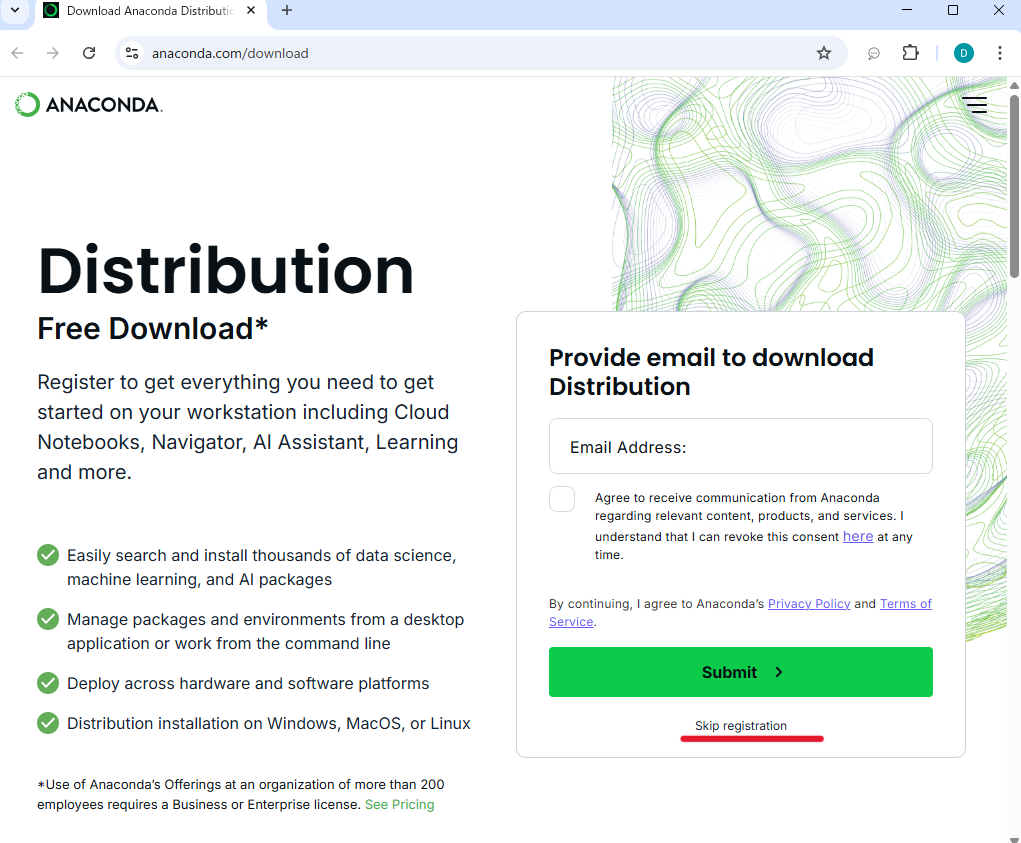This screenshot has height=843, width=1021.
Task: Open the chat bubble toolbar icon
Action: point(874,53)
